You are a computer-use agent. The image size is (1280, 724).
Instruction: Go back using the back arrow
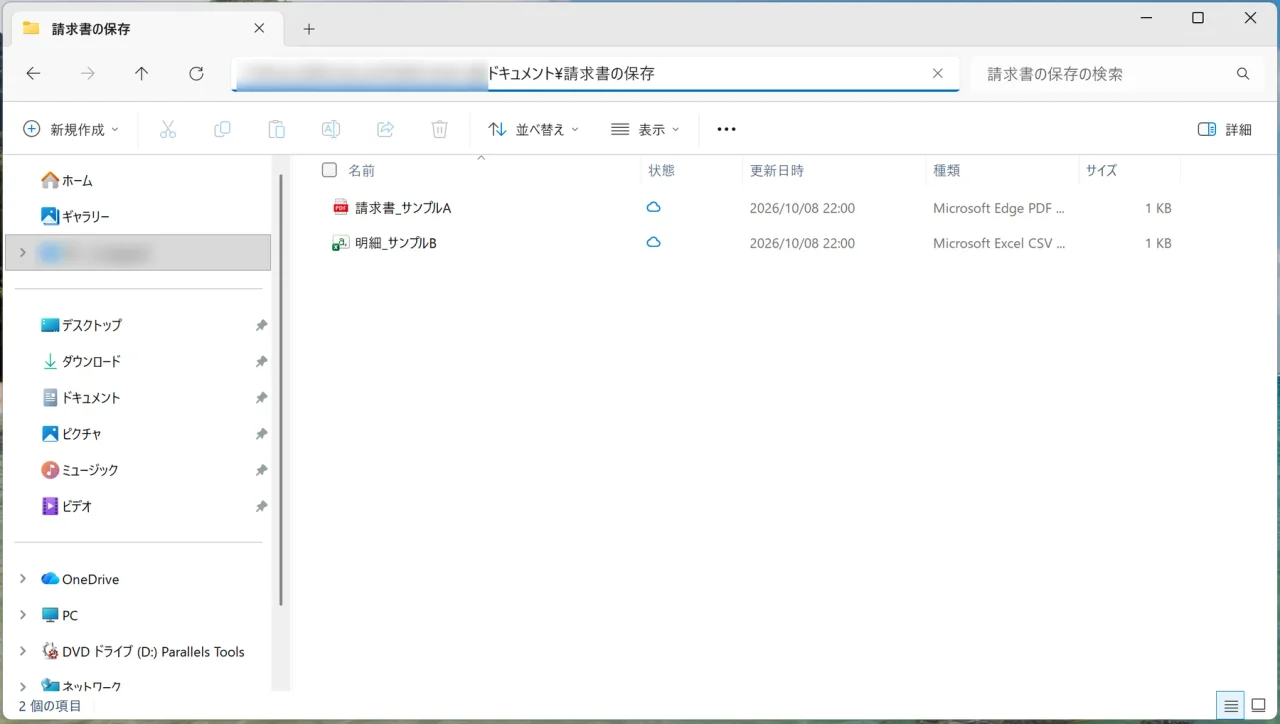point(33,74)
